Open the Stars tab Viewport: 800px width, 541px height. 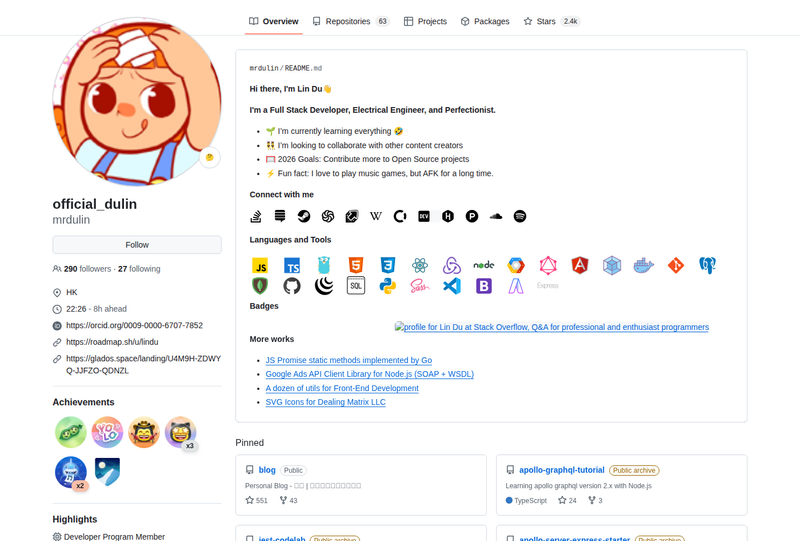pos(552,21)
